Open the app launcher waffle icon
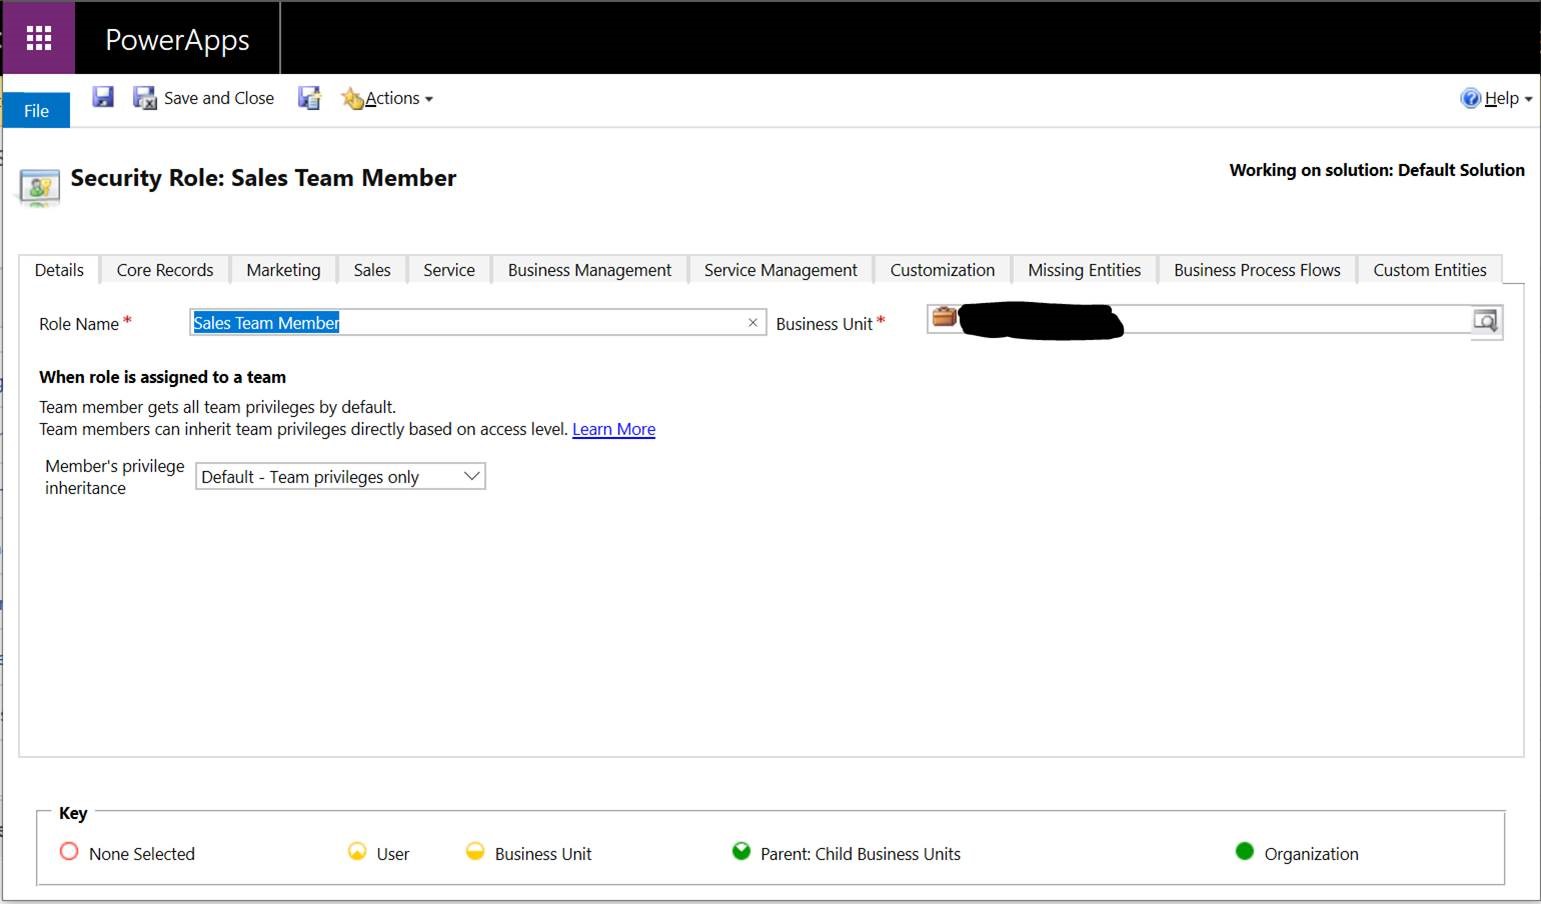This screenshot has height=904, width=1541. tap(38, 39)
